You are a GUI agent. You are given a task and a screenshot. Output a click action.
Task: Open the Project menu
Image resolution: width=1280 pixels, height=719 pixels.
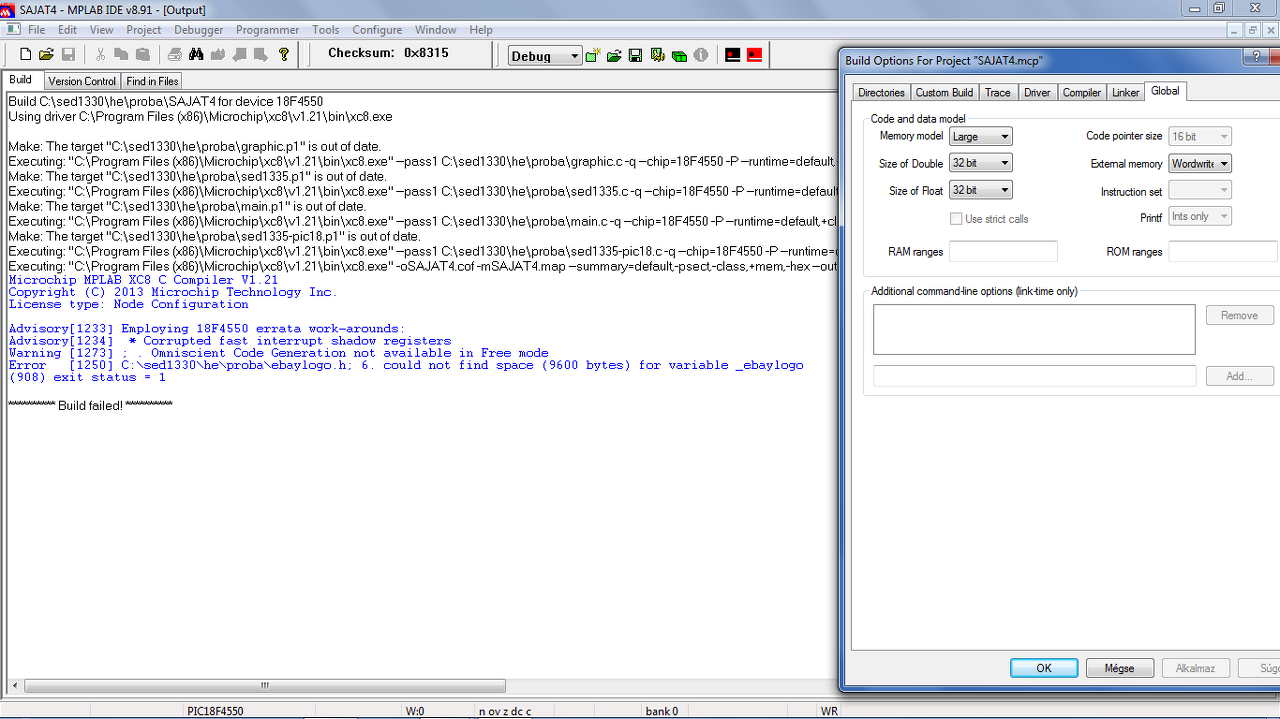tap(144, 30)
